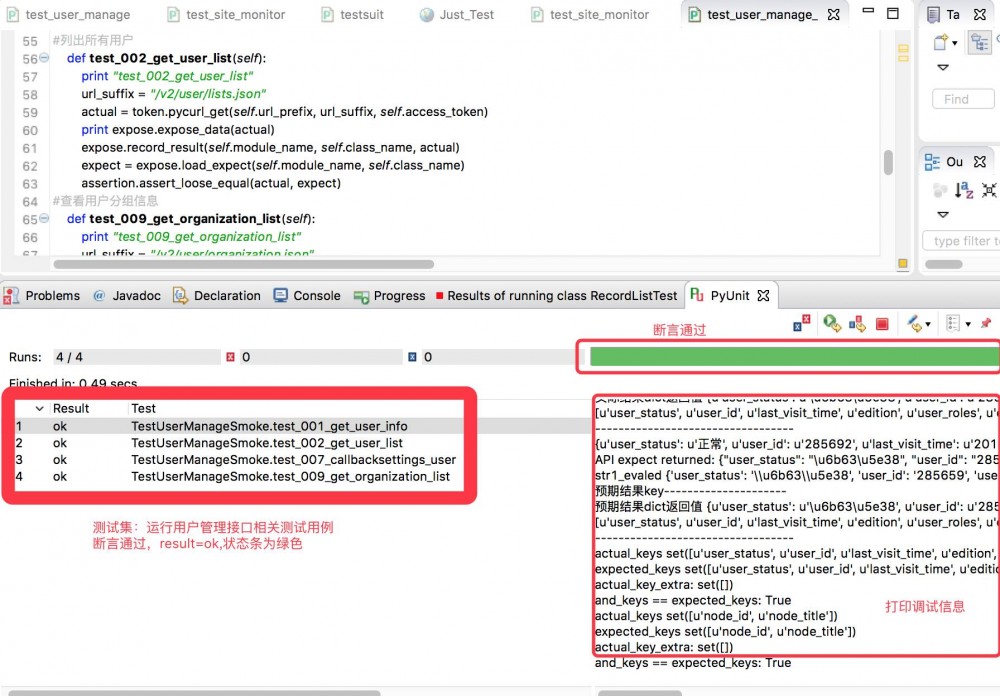Click the sort chevron in results table header
This screenshot has width=1000, height=696.
click(40, 408)
